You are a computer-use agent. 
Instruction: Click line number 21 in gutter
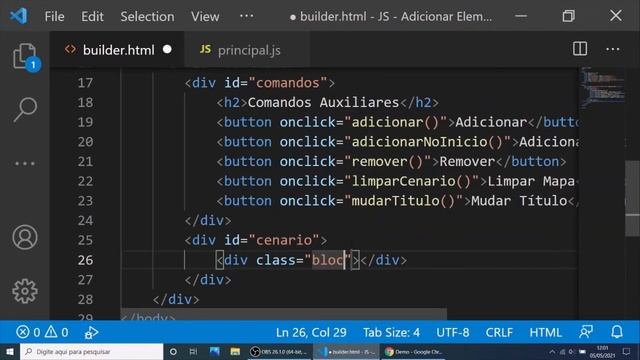point(85,162)
